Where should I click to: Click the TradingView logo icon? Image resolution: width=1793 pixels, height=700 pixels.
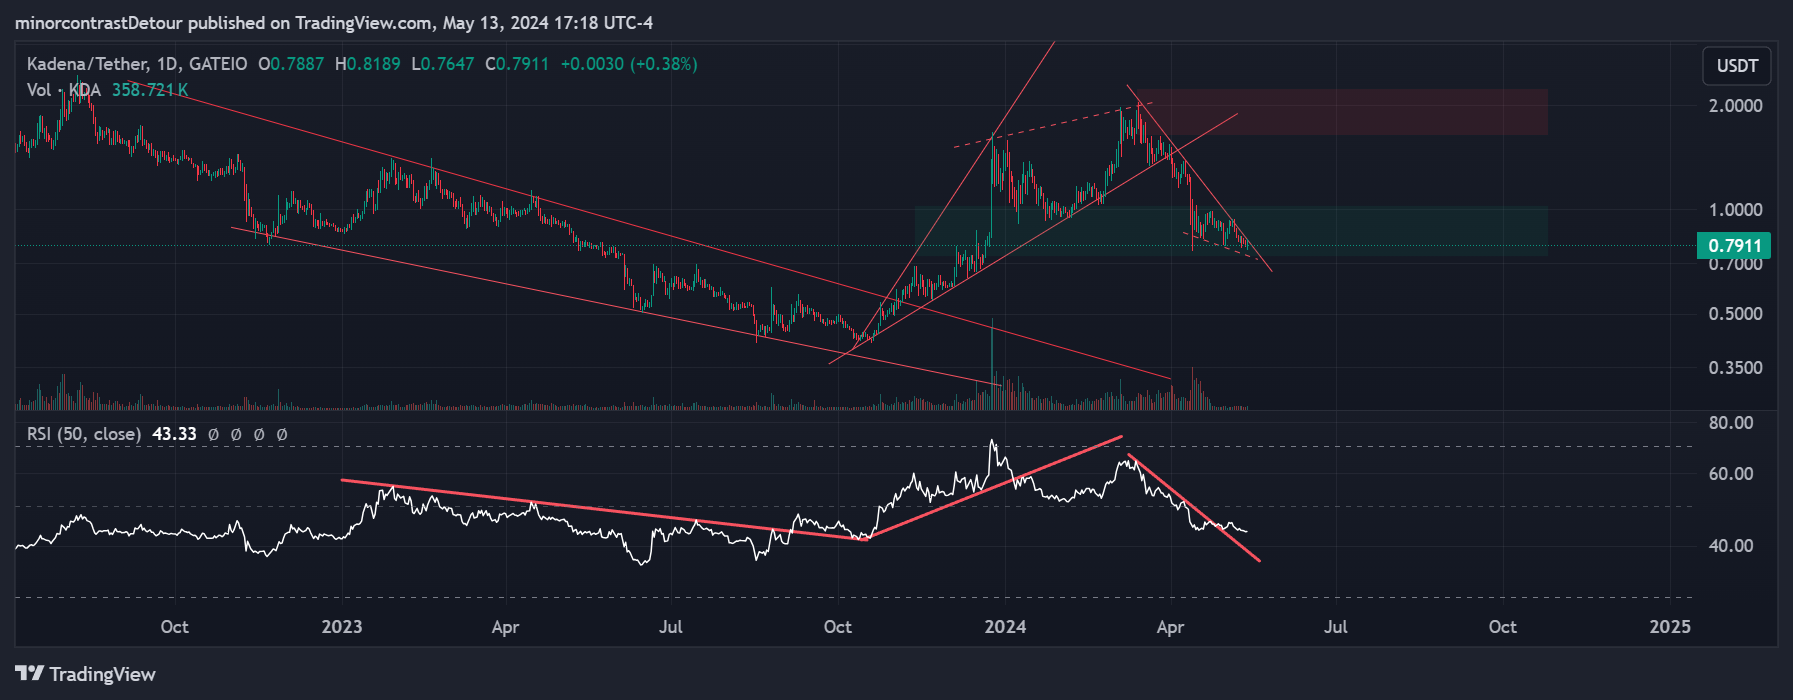[29, 673]
